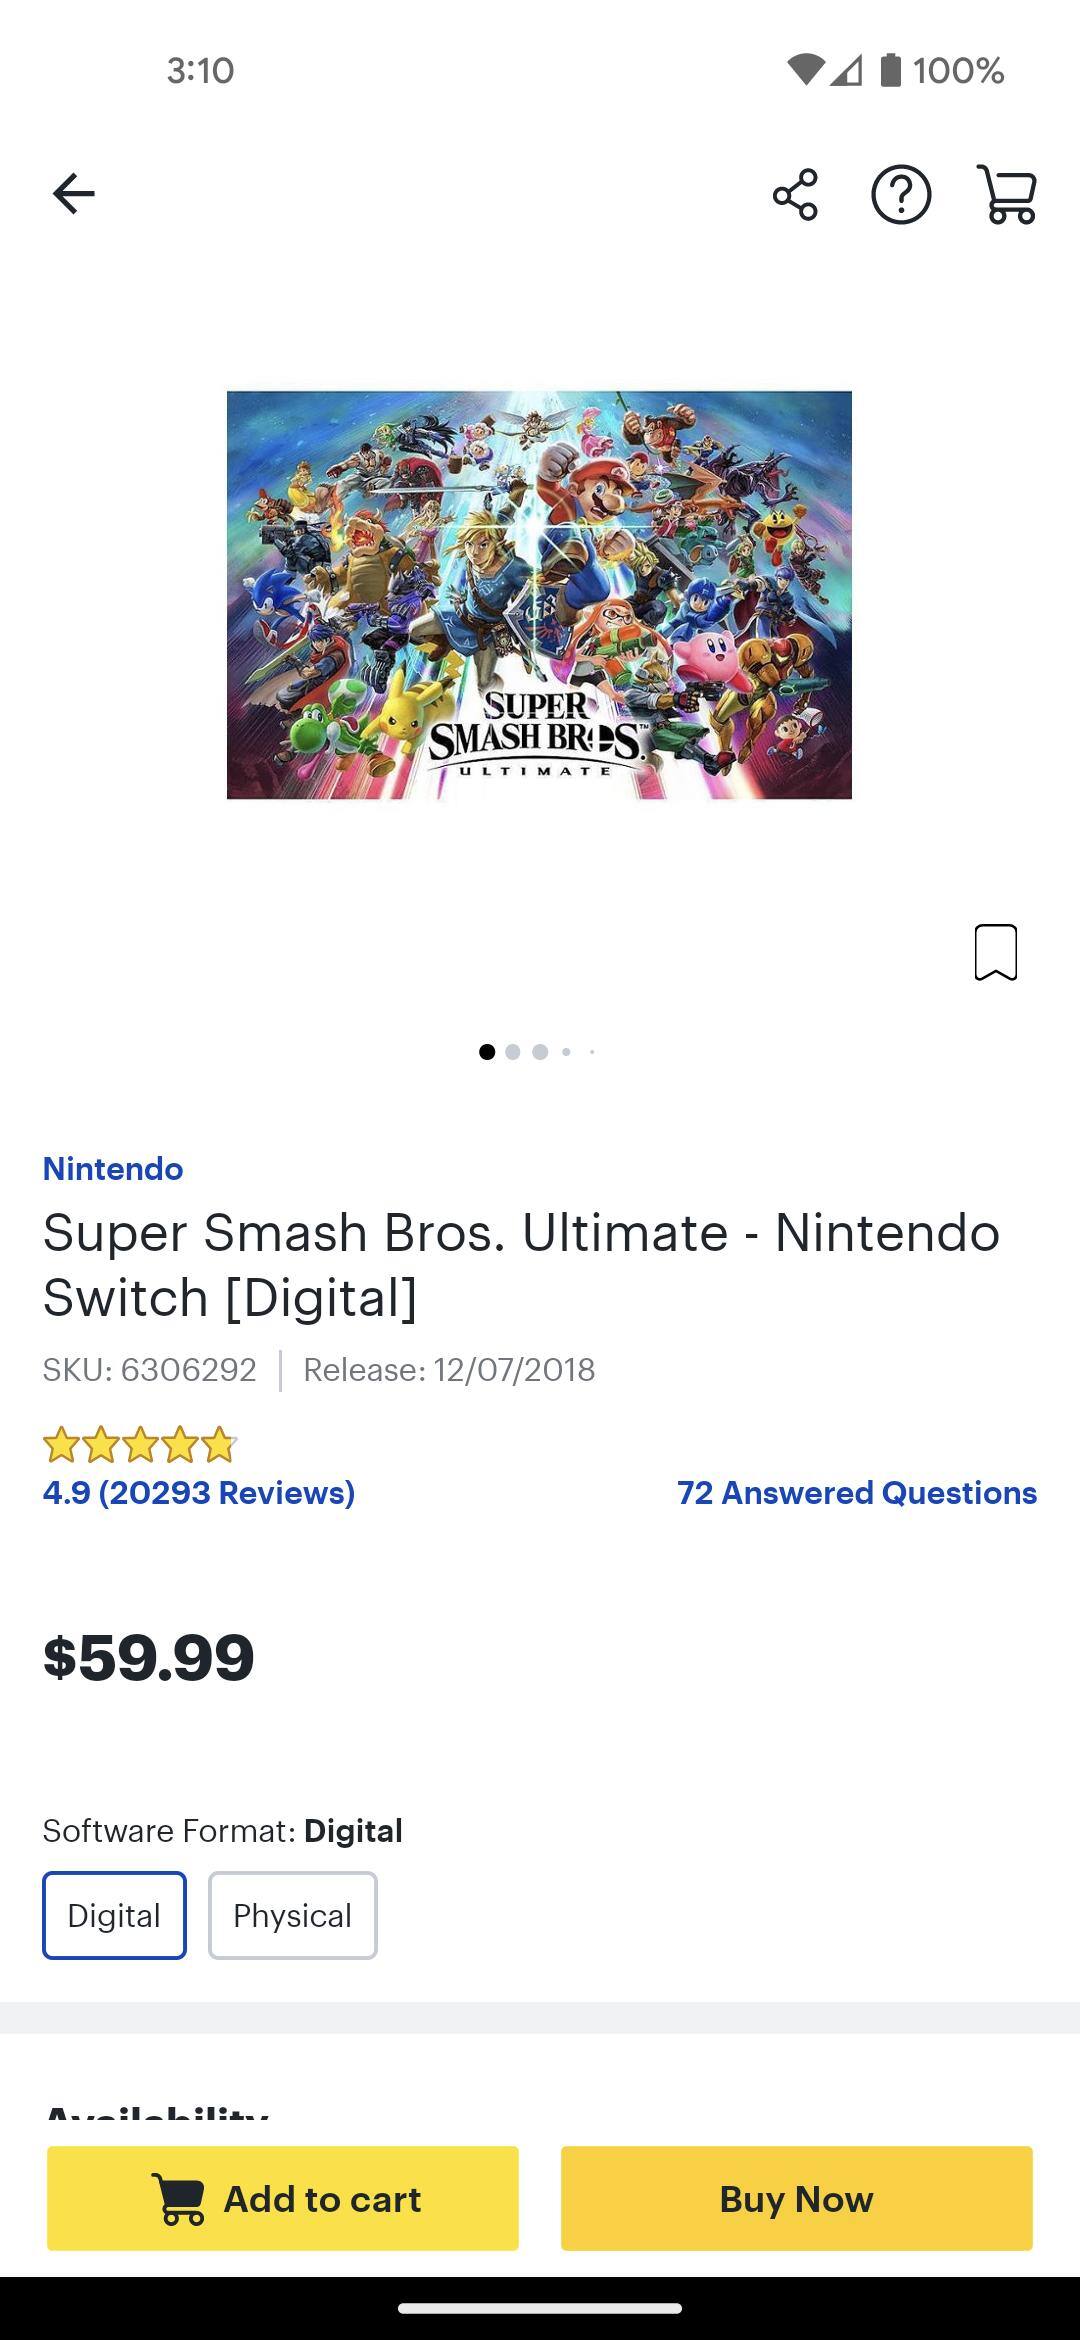View the 4.9 (20293 Reviews) link
The width and height of the screenshot is (1080, 2340).
tap(199, 1492)
